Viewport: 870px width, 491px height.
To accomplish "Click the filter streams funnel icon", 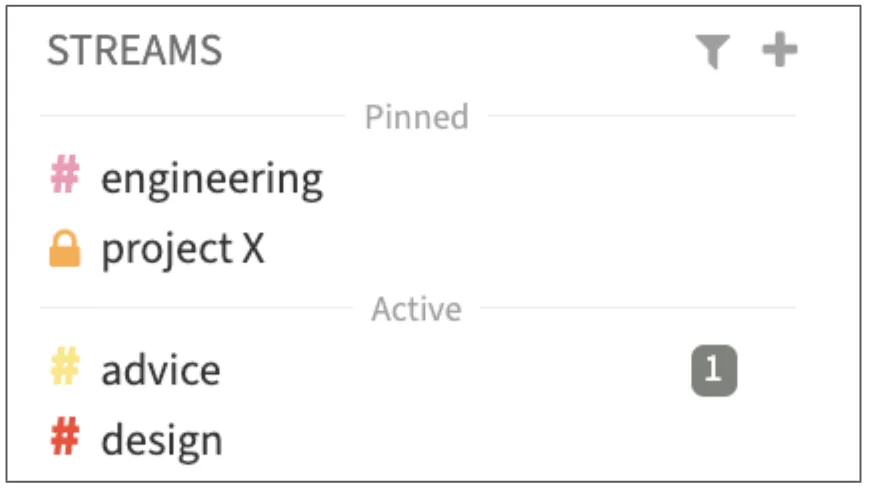I will point(712,52).
